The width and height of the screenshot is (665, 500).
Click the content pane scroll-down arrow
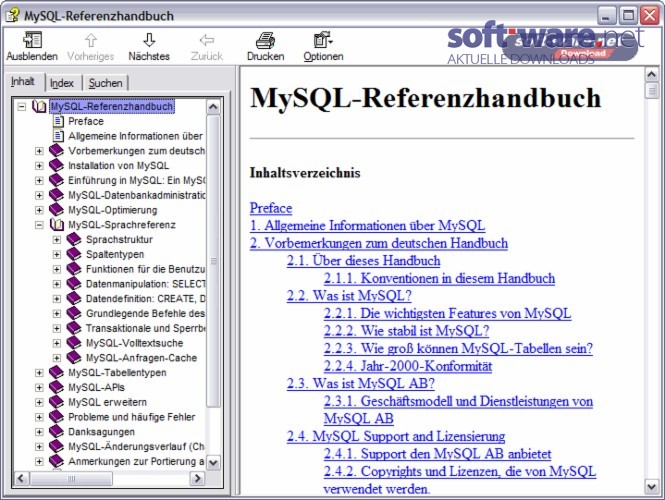(651, 486)
